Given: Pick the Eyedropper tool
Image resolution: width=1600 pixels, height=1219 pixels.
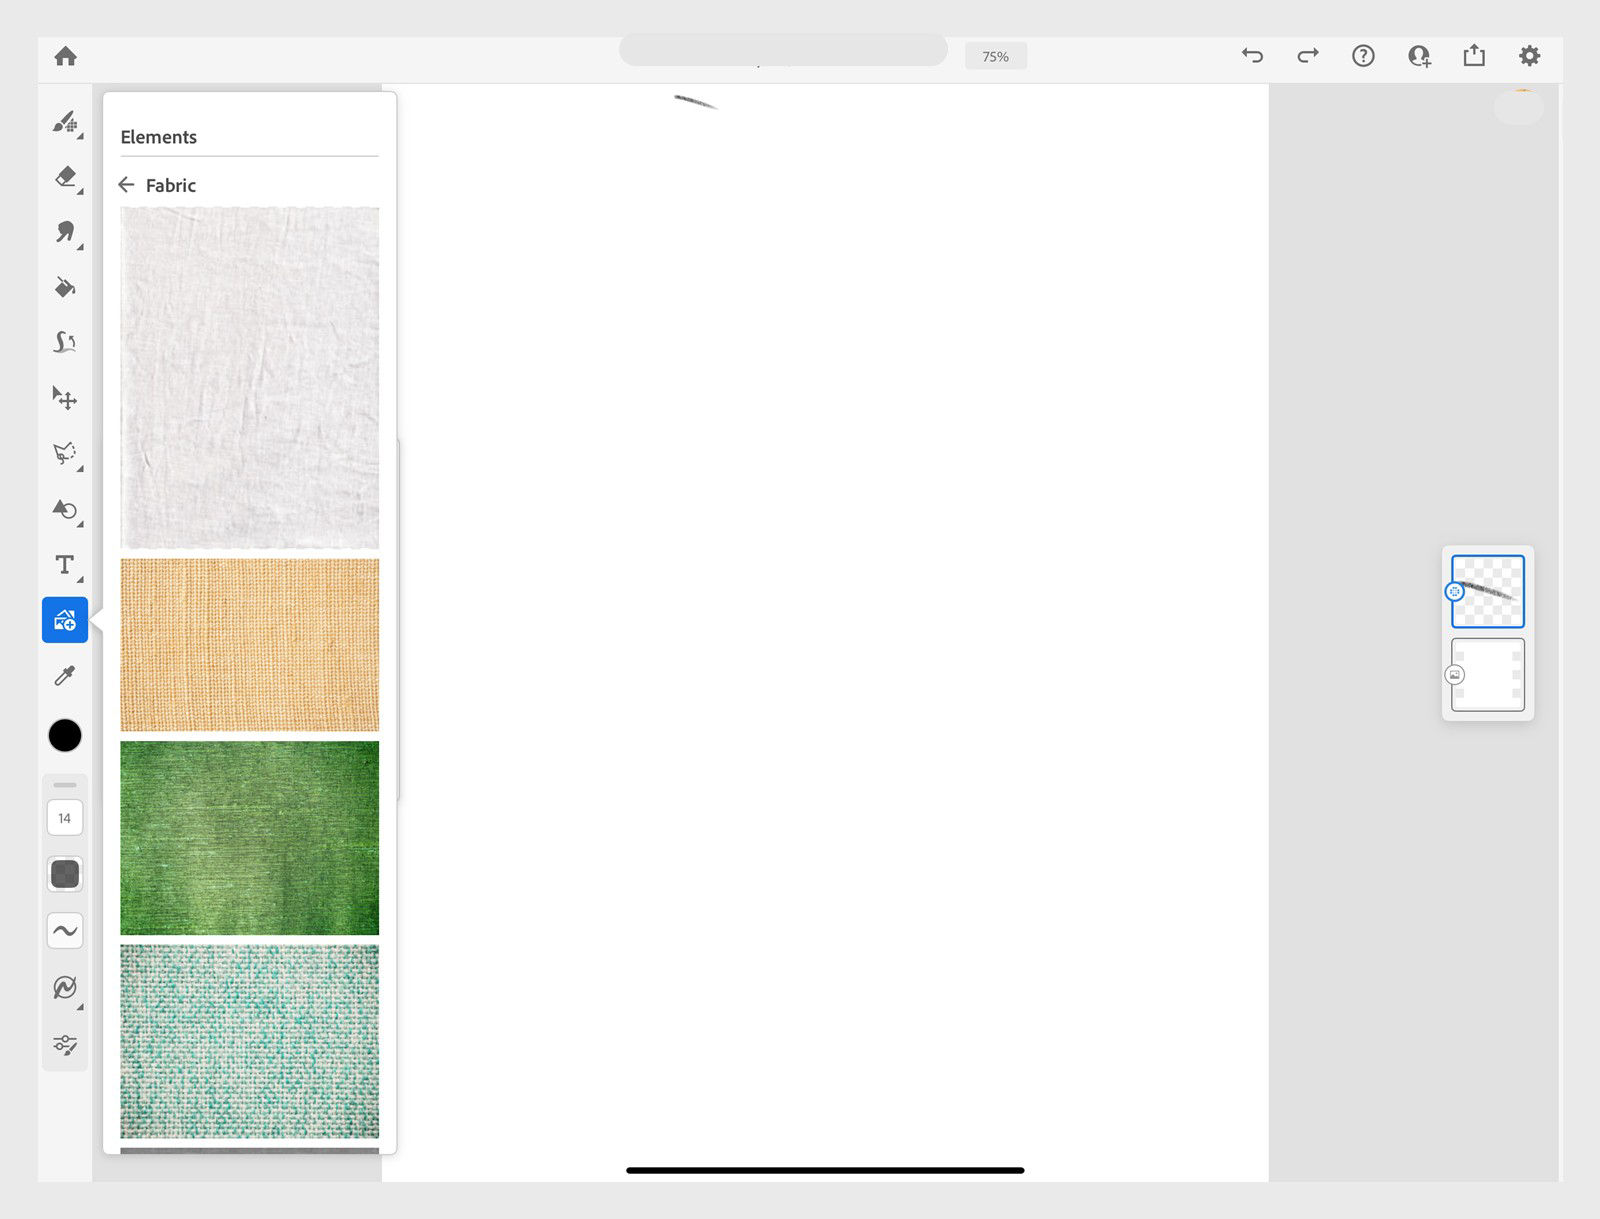Looking at the screenshot, I should [x=64, y=676].
